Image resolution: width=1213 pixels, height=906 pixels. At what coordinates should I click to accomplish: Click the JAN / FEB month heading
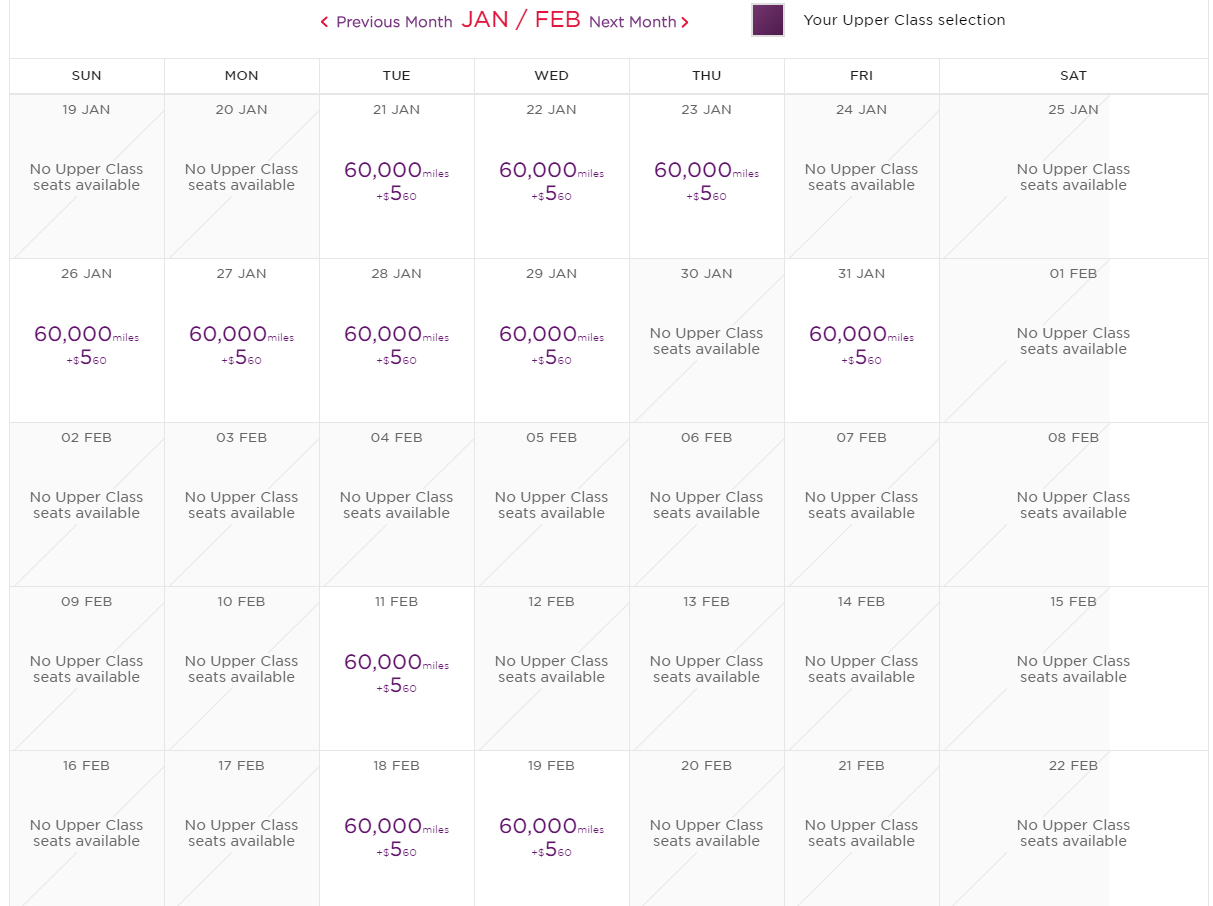tap(520, 20)
